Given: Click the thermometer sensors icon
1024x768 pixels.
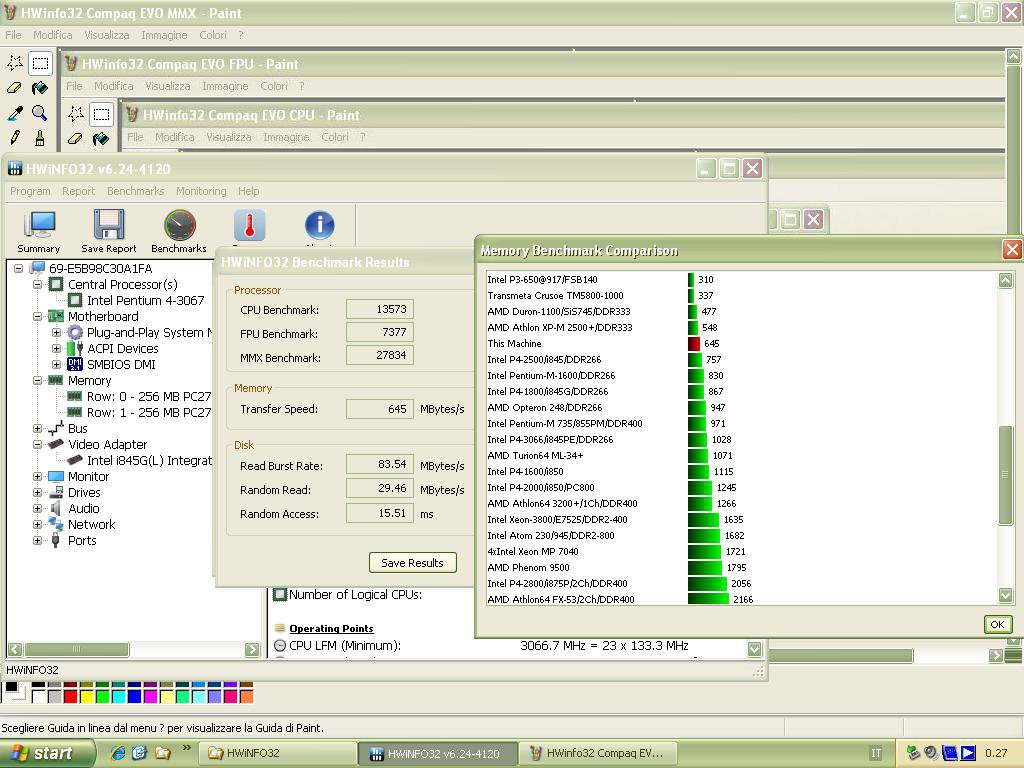Looking at the screenshot, I should (x=249, y=227).
